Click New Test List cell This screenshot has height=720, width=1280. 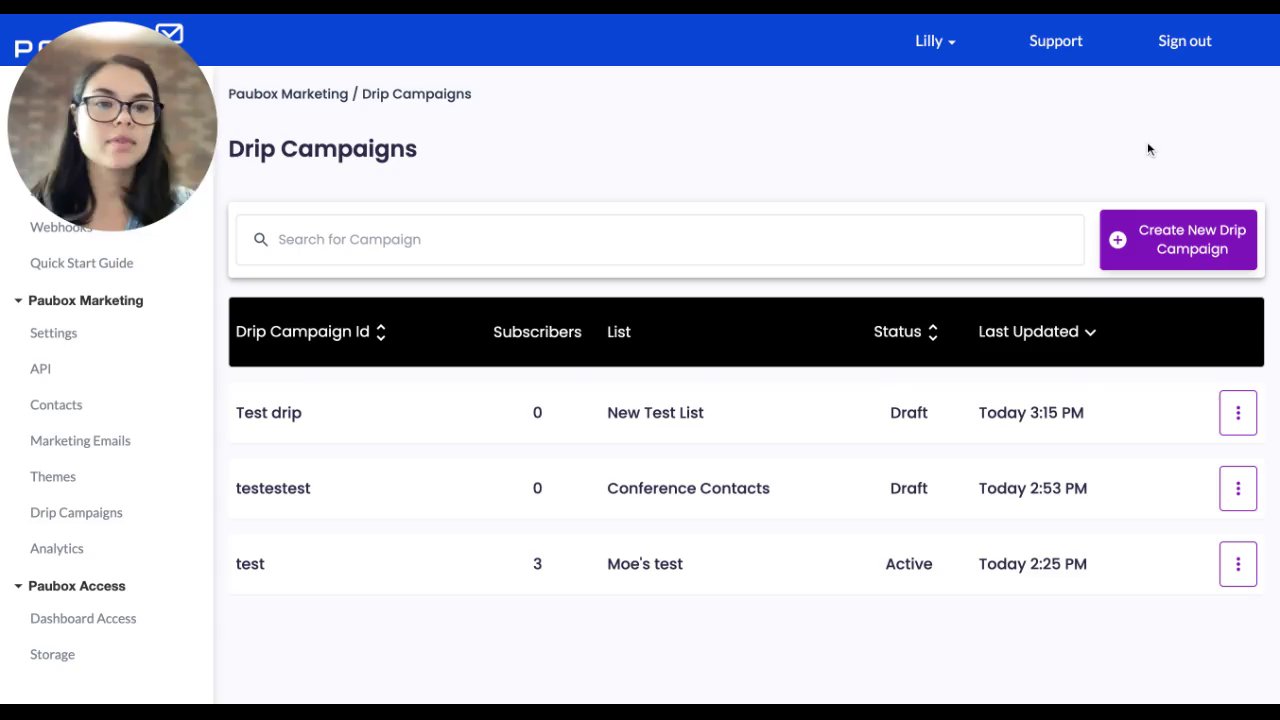(x=655, y=413)
